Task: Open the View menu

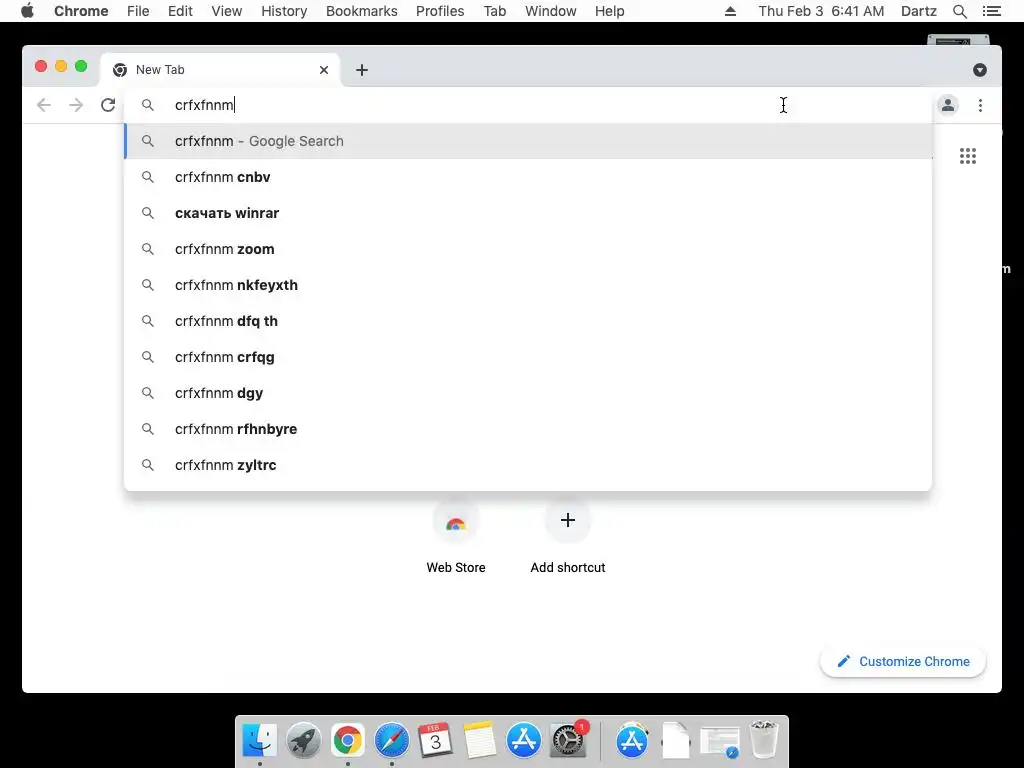Action: pos(227,11)
